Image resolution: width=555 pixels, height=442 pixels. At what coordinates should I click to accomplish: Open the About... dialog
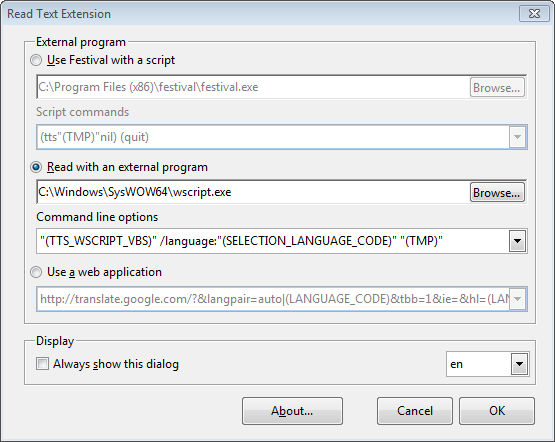292,411
